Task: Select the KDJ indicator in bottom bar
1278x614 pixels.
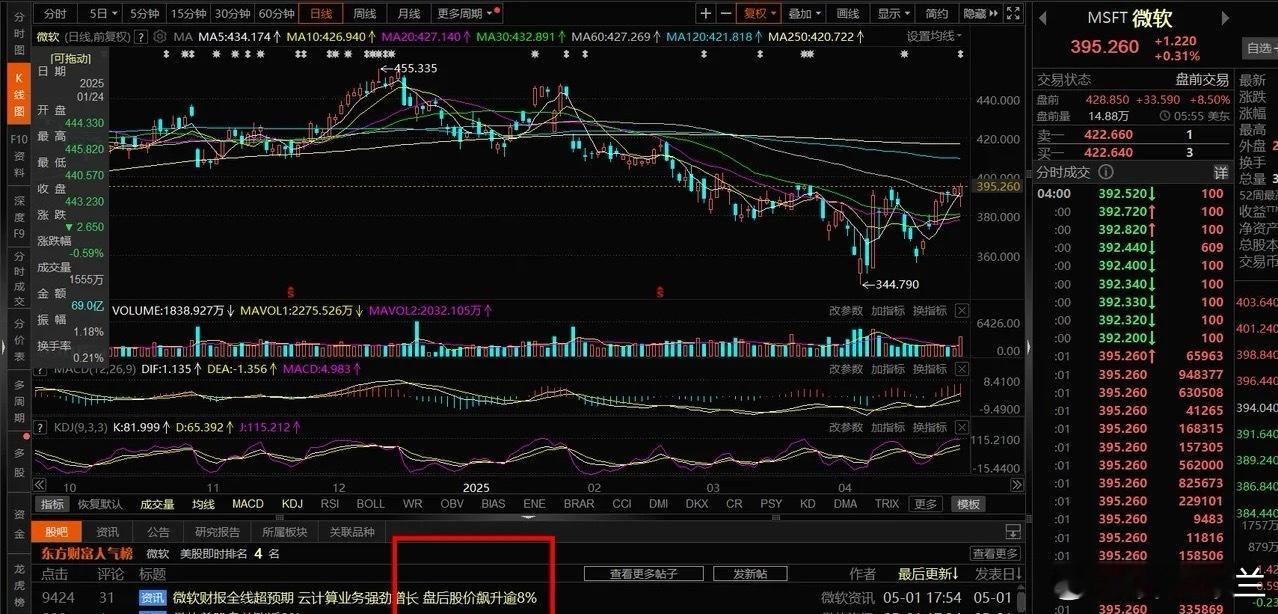Action: click(x=292, y=504)
